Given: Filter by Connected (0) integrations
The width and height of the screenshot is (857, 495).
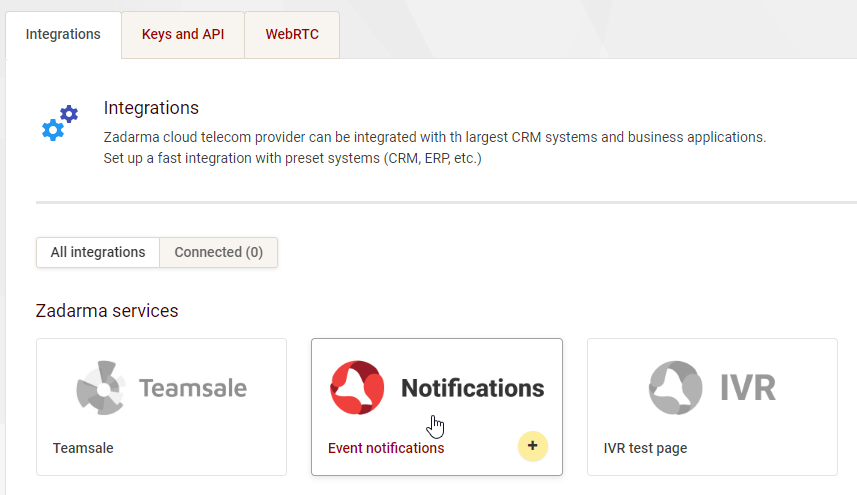Looking at the screenshot, I should (219, 252).
